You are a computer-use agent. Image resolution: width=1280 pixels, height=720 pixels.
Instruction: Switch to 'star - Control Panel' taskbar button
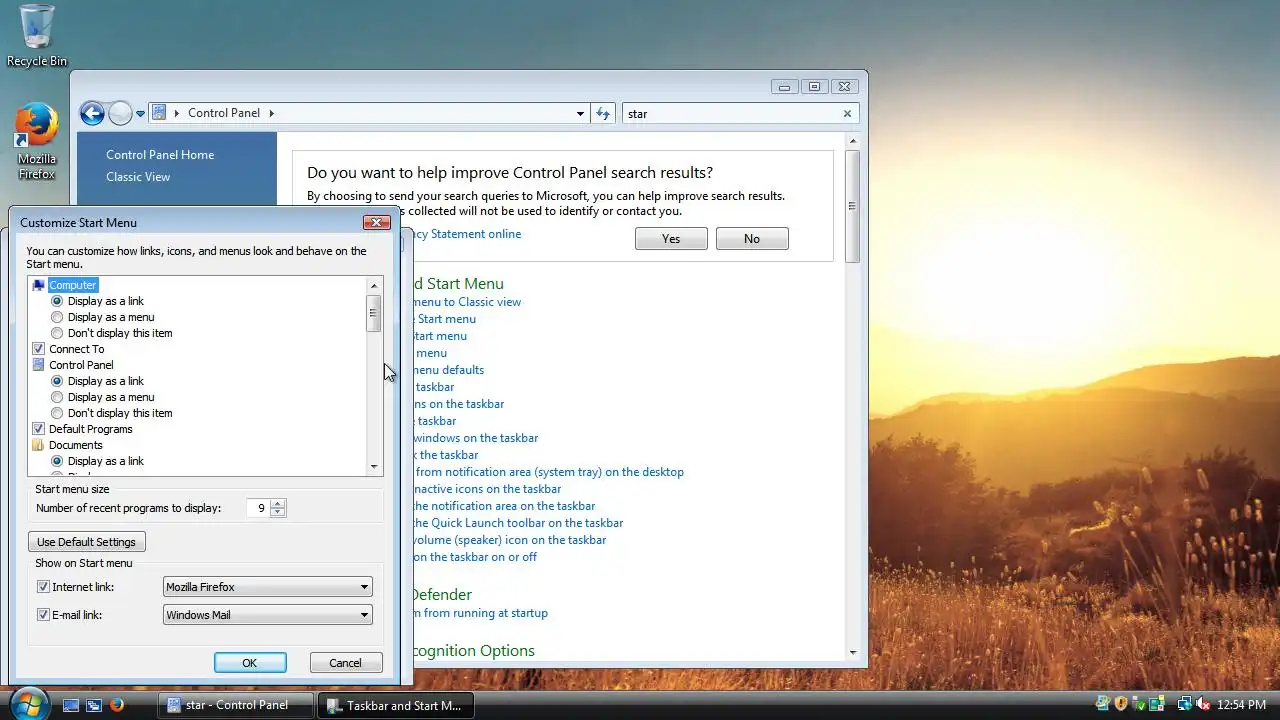236,705
